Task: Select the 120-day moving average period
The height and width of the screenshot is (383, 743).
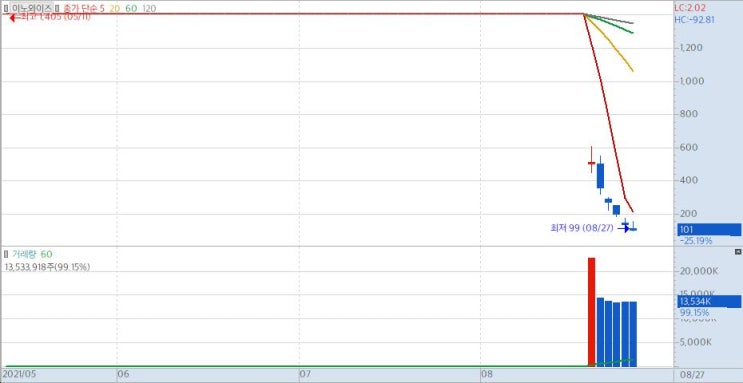Action: [x=149, y=9]
